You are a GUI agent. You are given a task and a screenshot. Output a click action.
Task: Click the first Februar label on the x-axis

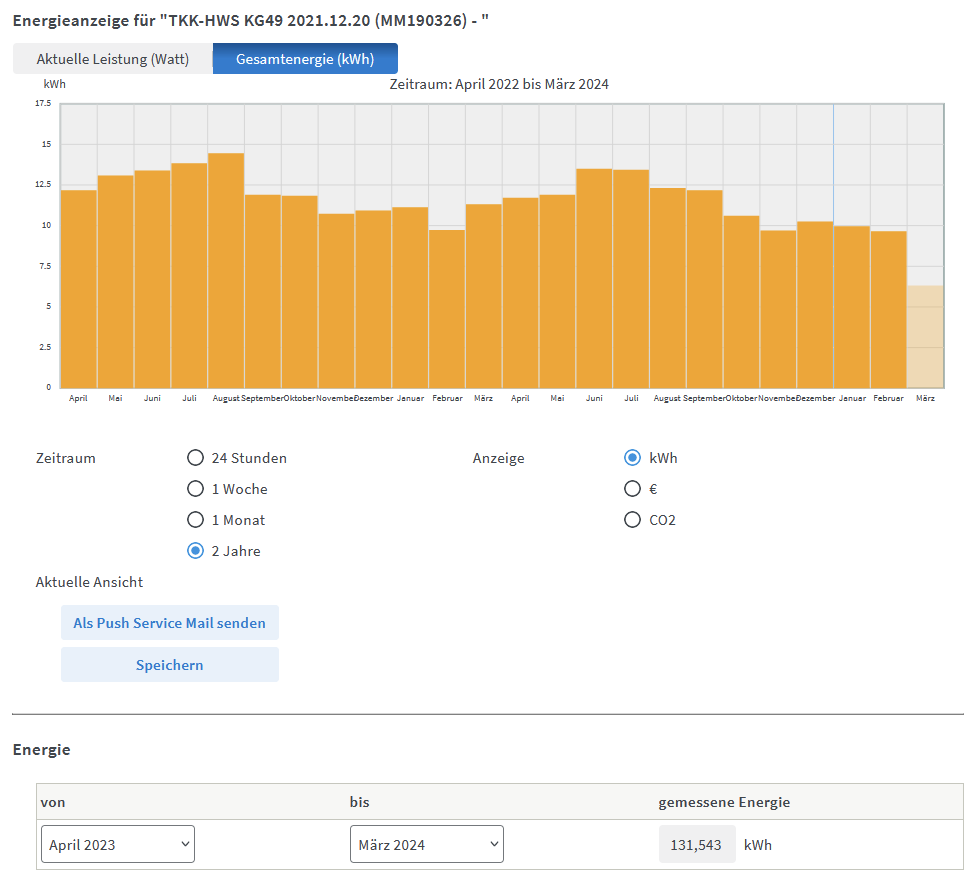448,398
